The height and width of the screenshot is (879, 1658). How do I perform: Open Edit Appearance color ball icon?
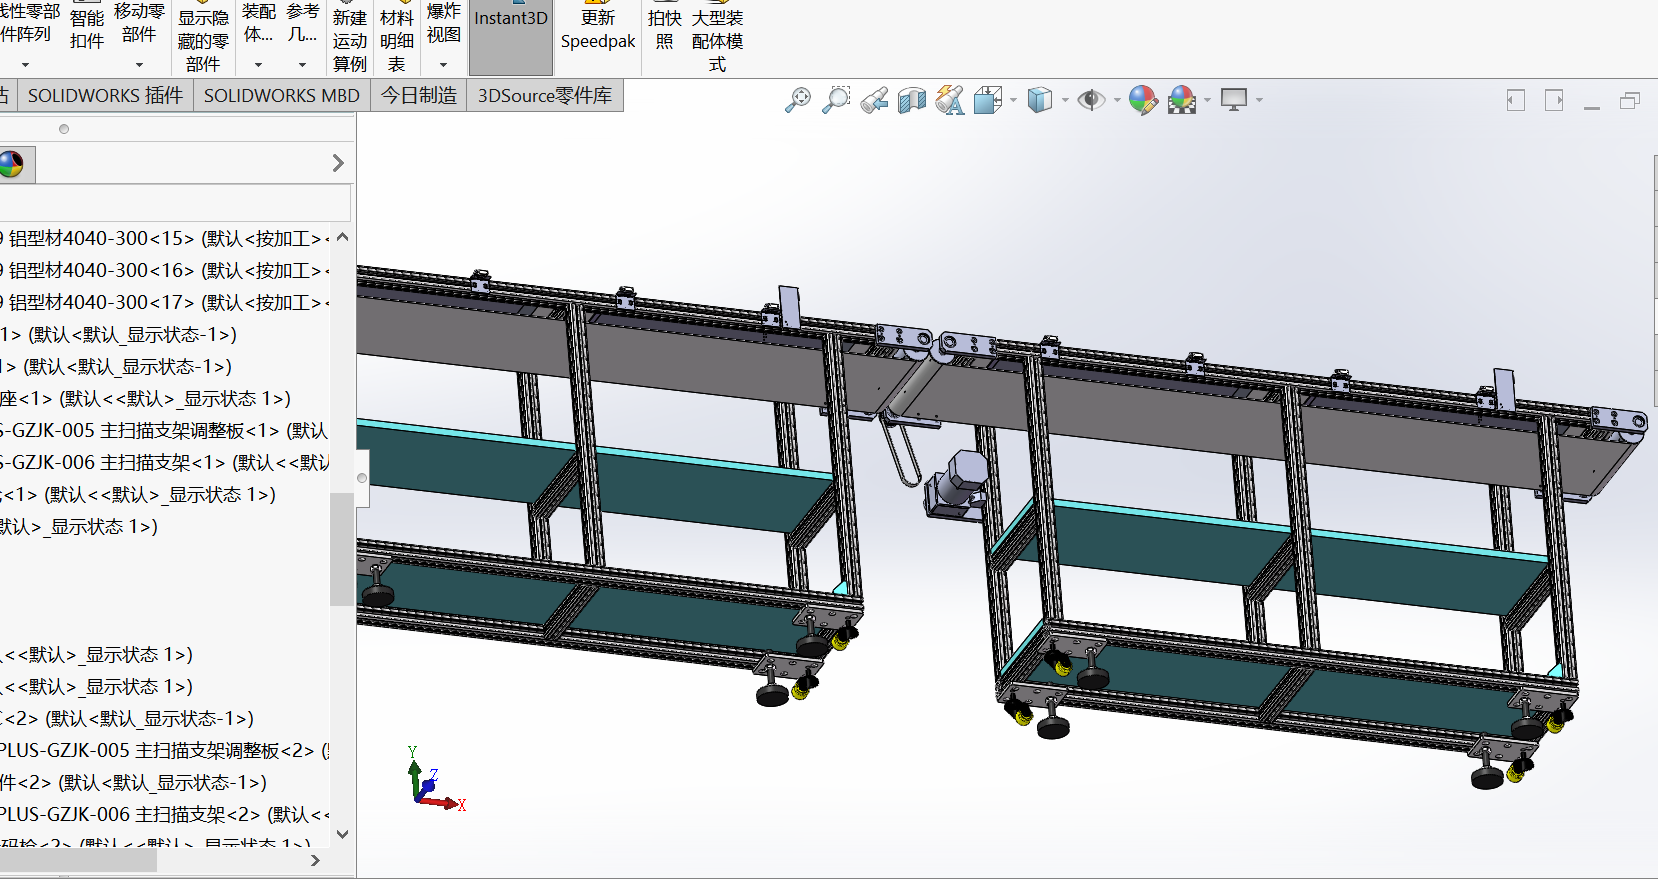pyautogui.click(x=1143, y=100)
